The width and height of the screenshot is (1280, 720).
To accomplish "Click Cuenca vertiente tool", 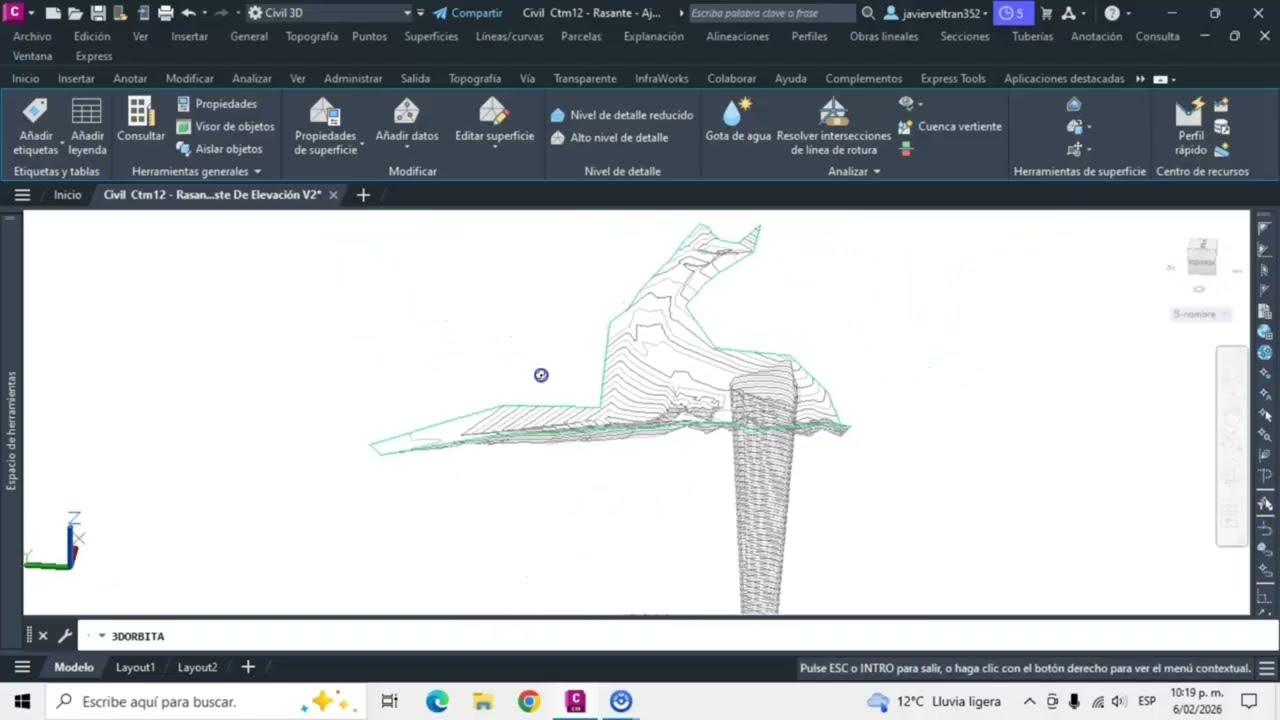I will click(x=949, y=127).
